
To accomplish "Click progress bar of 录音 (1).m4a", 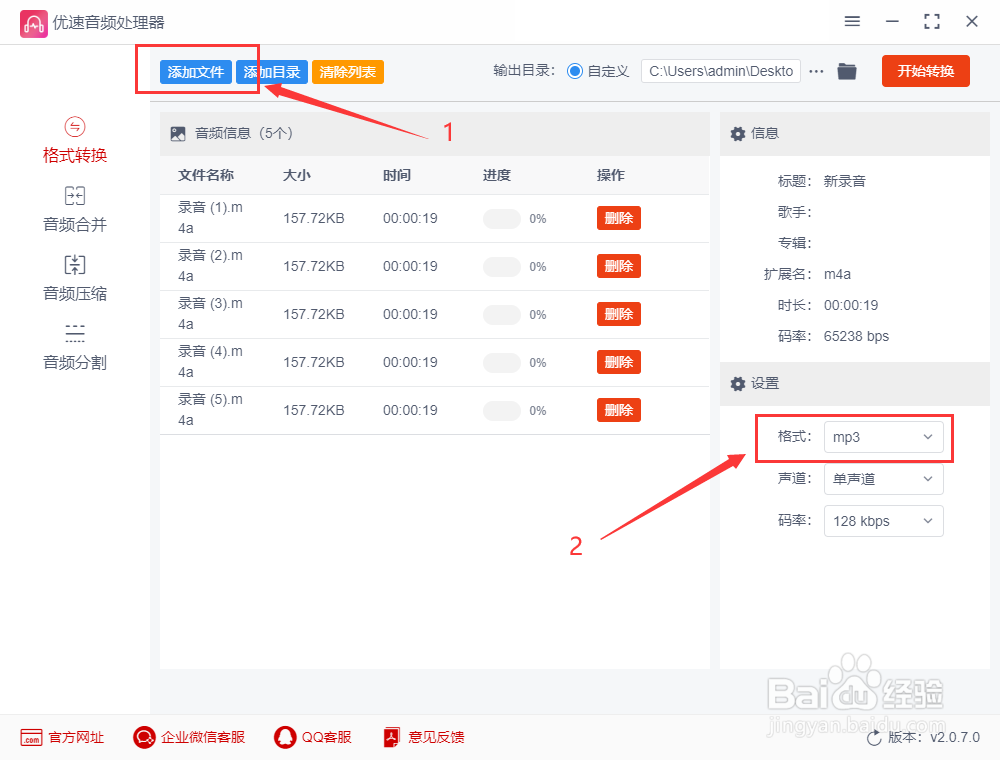I will click(502, 219).
